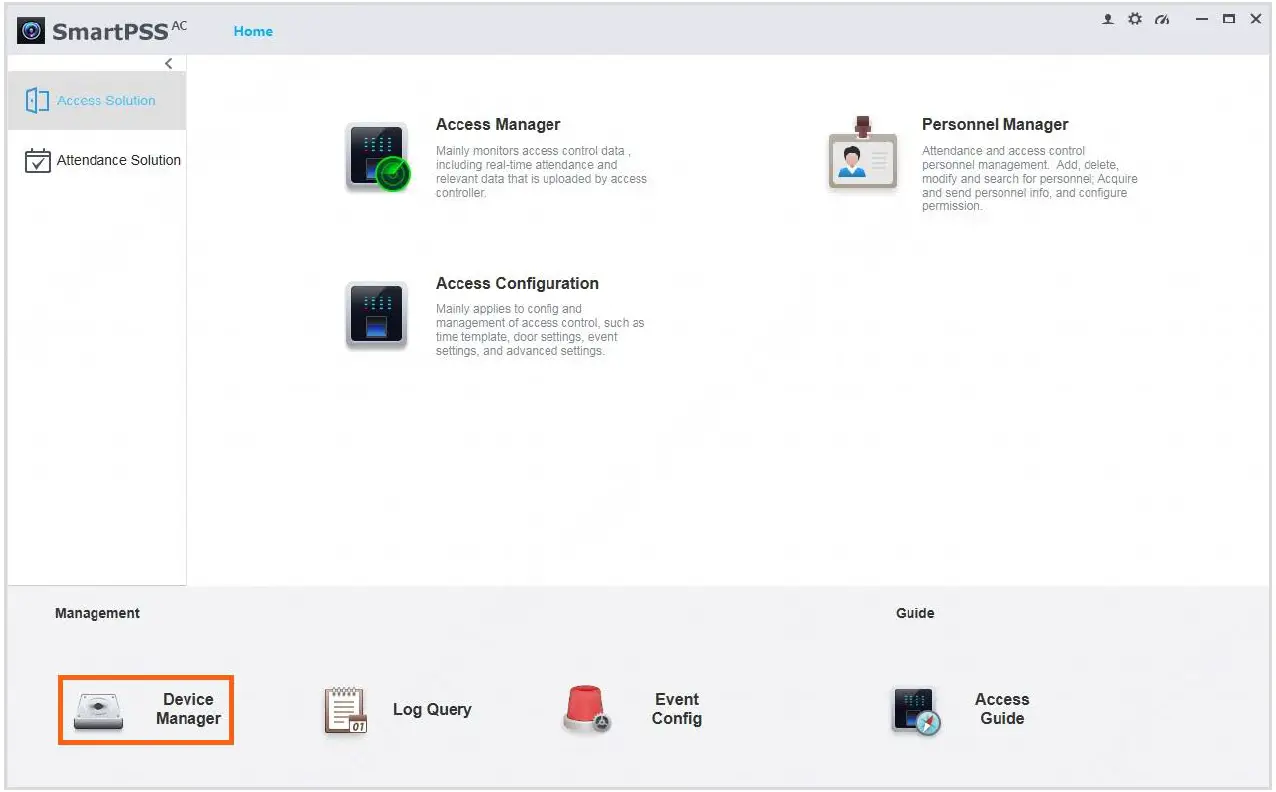The height and width of the screenshot is (792, 1276).
Task: Click the Access Manager description text
Action: coord(541,172)
